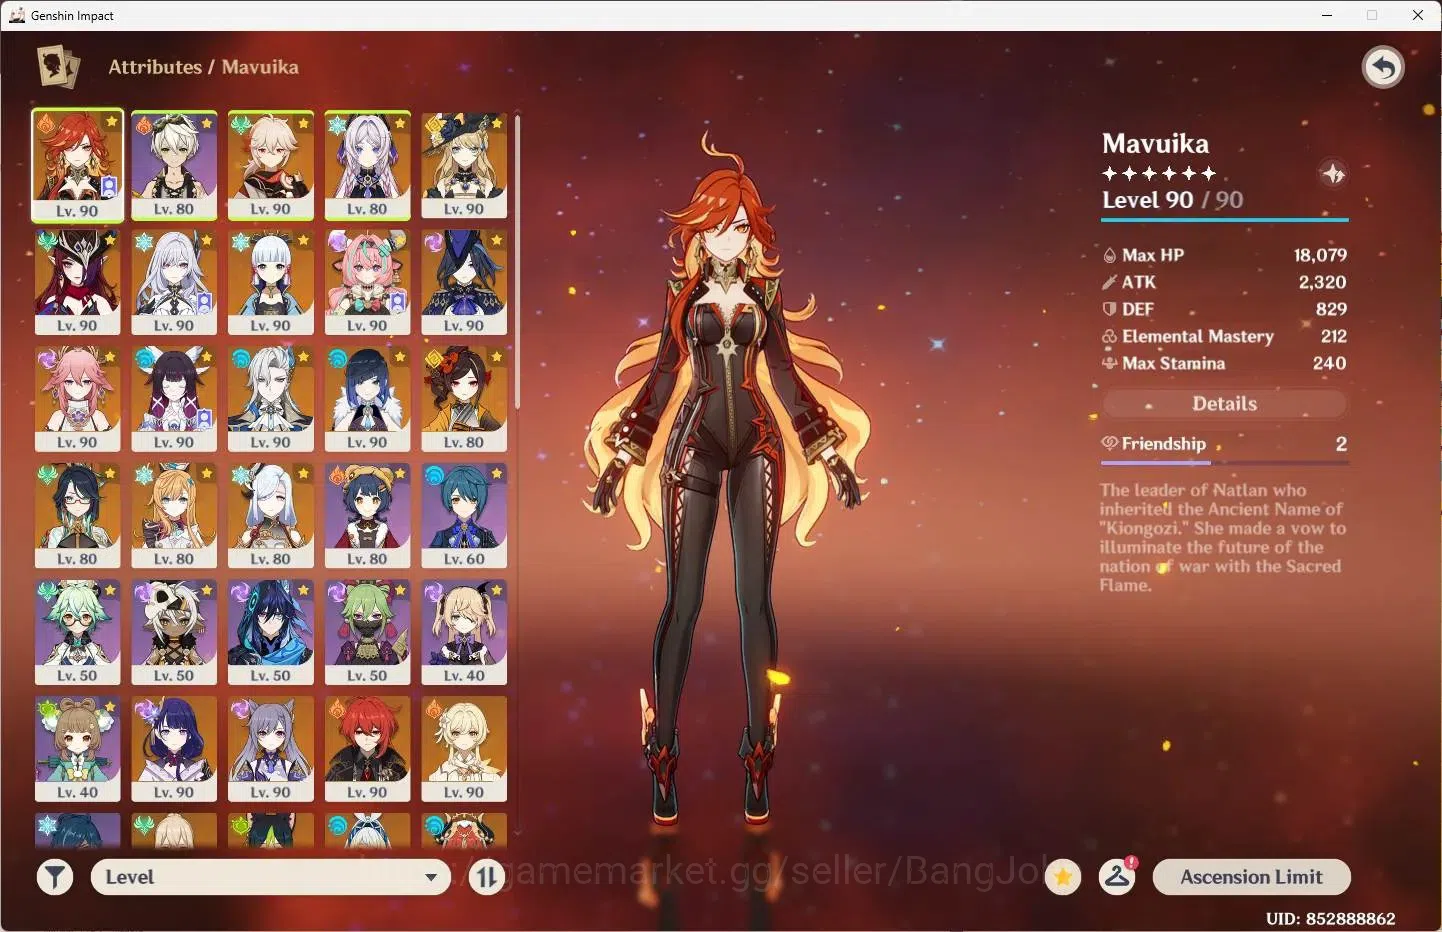Open the Details stats button
This screenshot has width=1442, height=932.
click(x=1224, y=404)
